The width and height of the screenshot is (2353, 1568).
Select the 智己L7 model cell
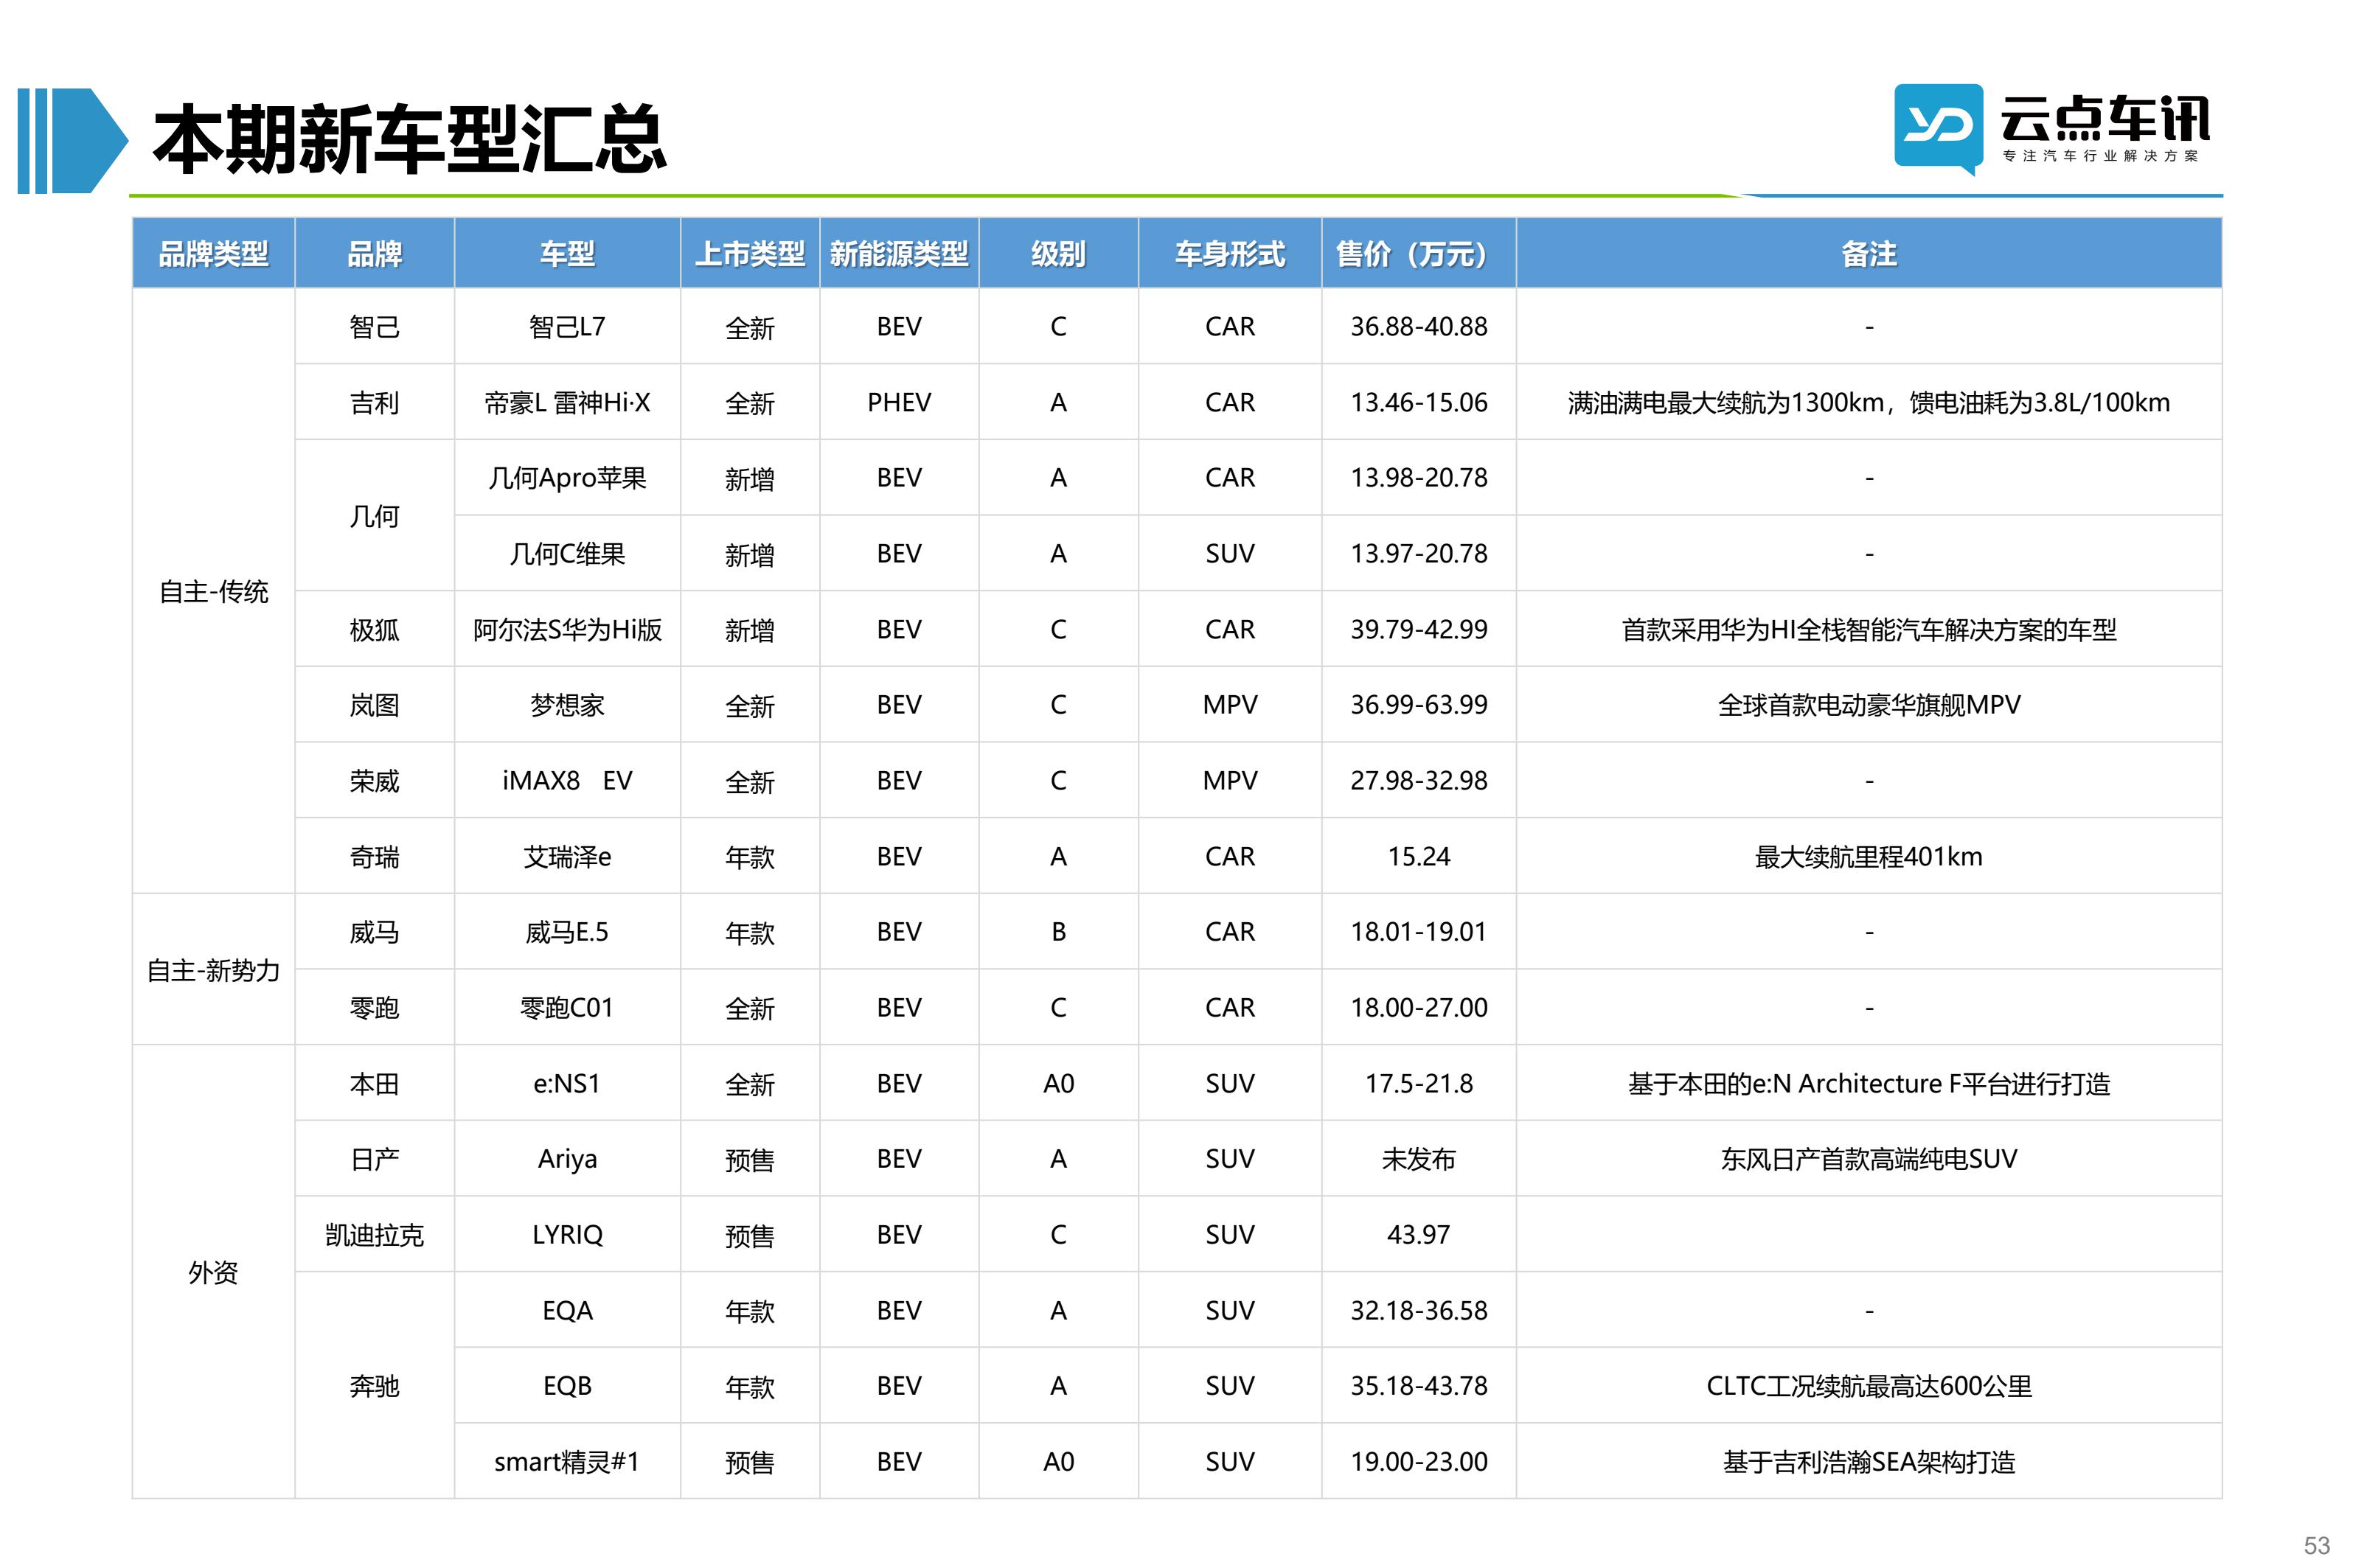pyautogui.click(x=567, y=327)
